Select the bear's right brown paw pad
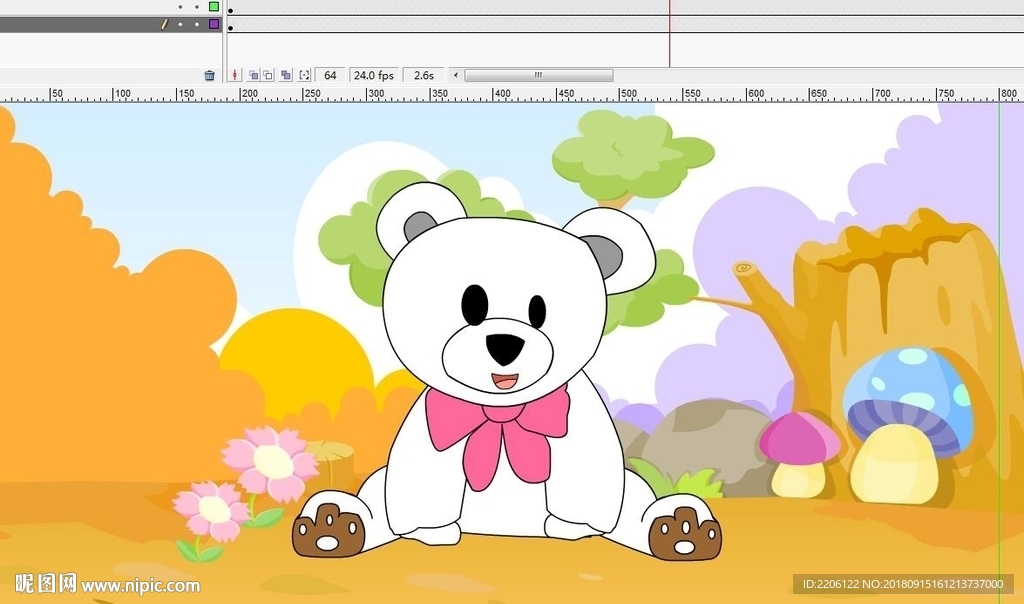The height and width of the screenshot is (604, 1024). pos(685,534)
